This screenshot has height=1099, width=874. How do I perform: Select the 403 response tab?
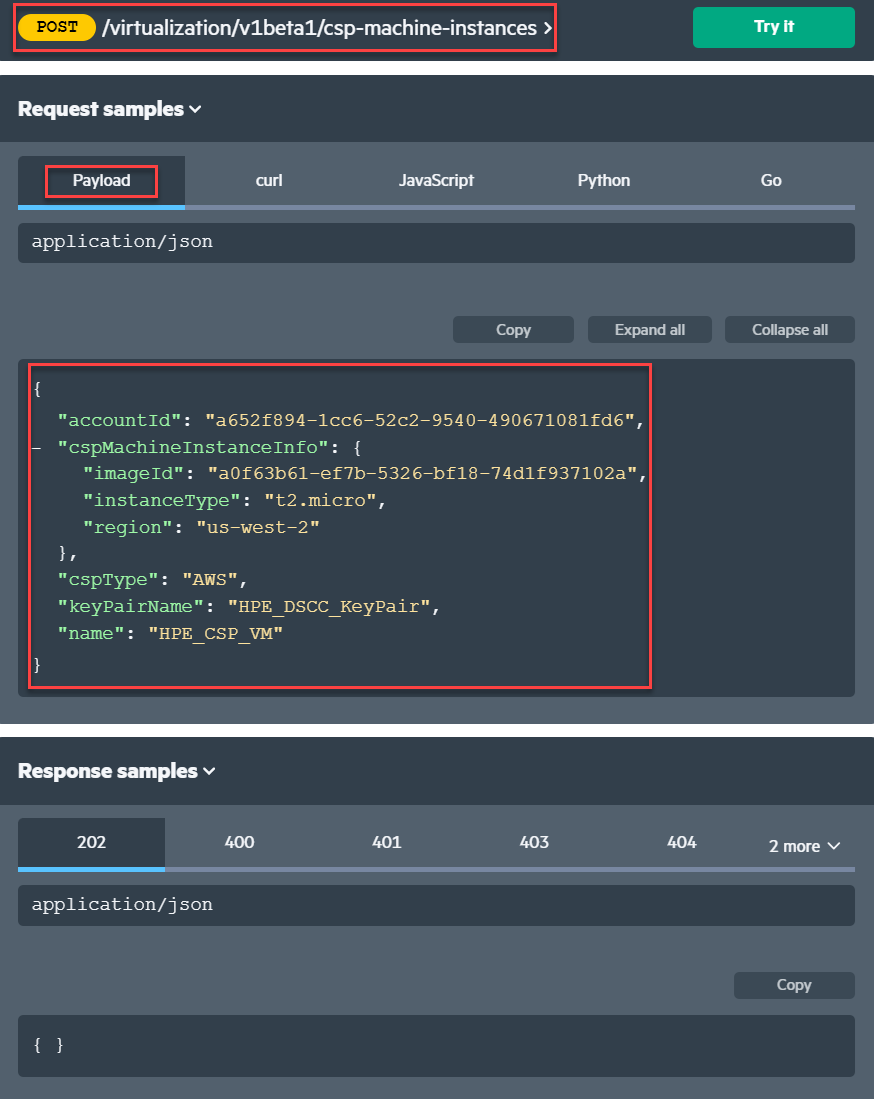coord(534,842)
